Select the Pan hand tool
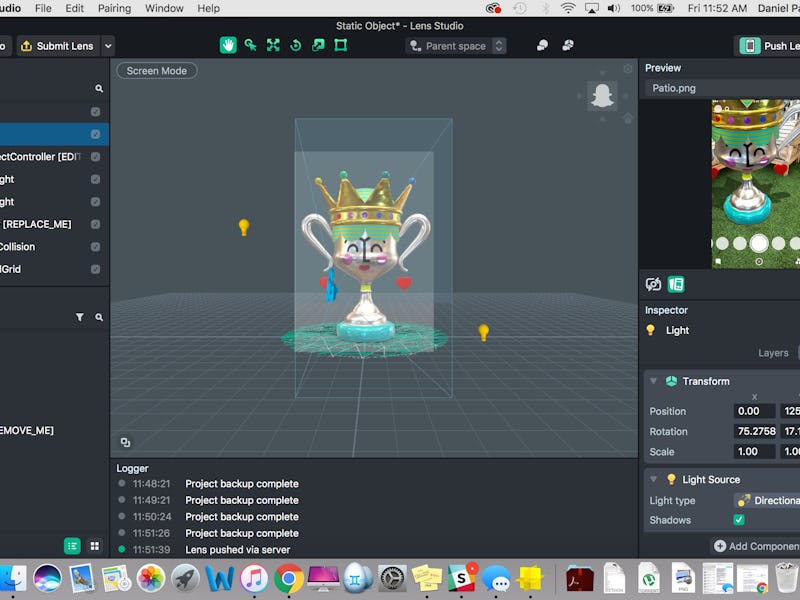This screenshot has height=600, width=800. (x=228, y=45)
